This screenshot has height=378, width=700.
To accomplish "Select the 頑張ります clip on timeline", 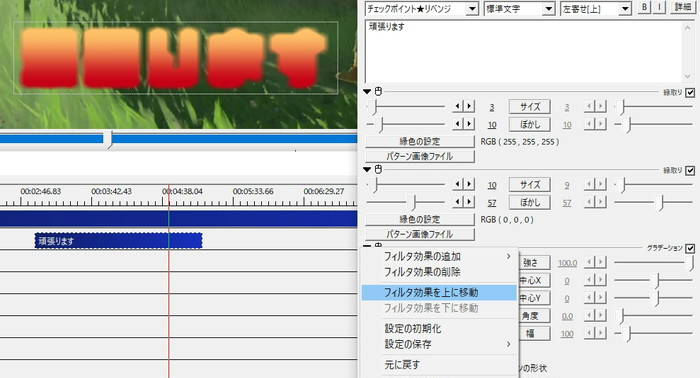I will [x=119, y=241].
